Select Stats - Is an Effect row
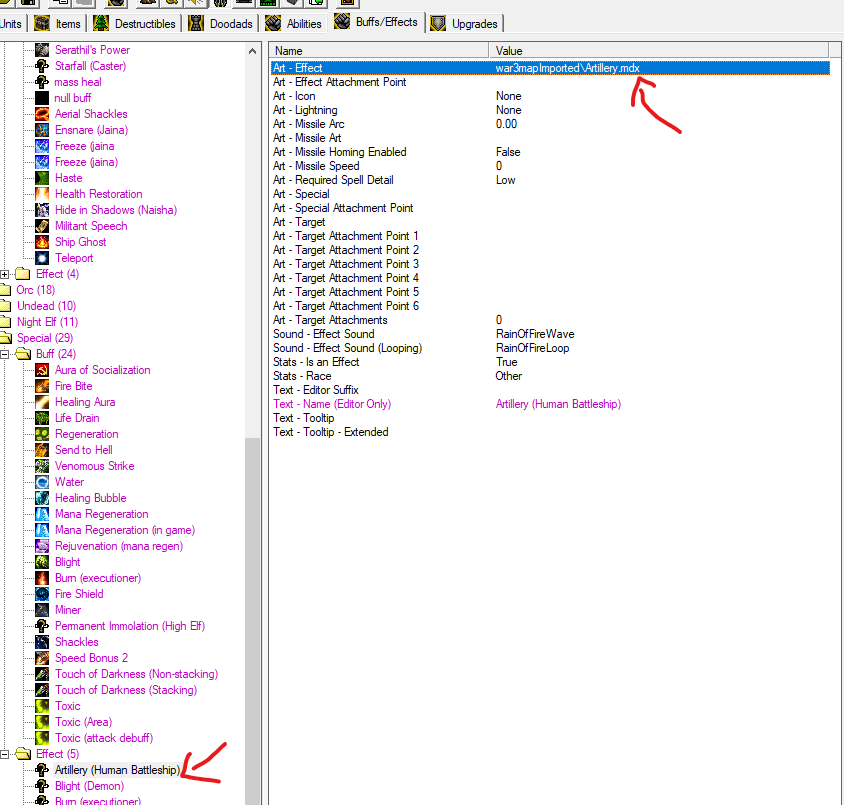The width and height of the screenshot is (844, 805). tap(550, 362)
